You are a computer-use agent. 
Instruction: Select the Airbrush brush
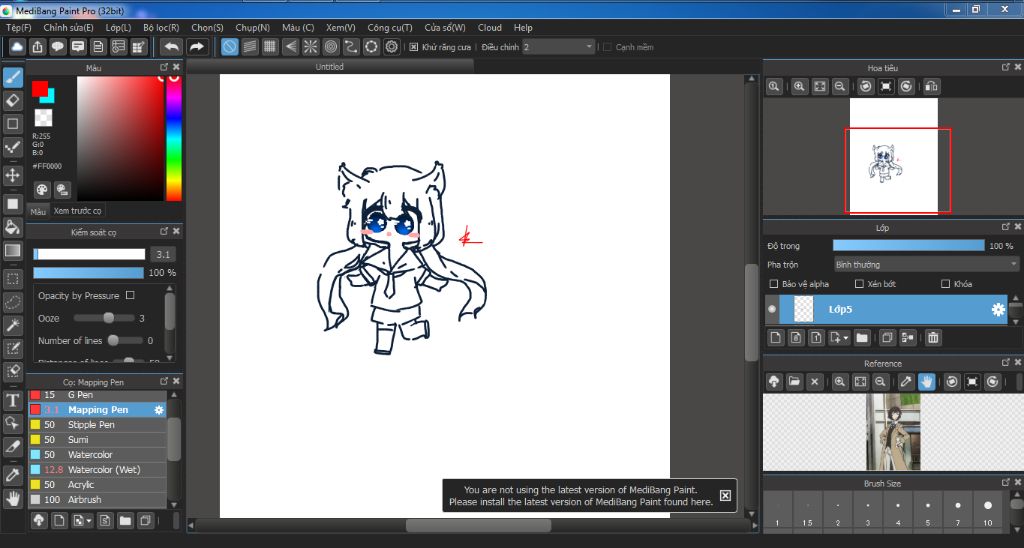click(x=97, y=500)
